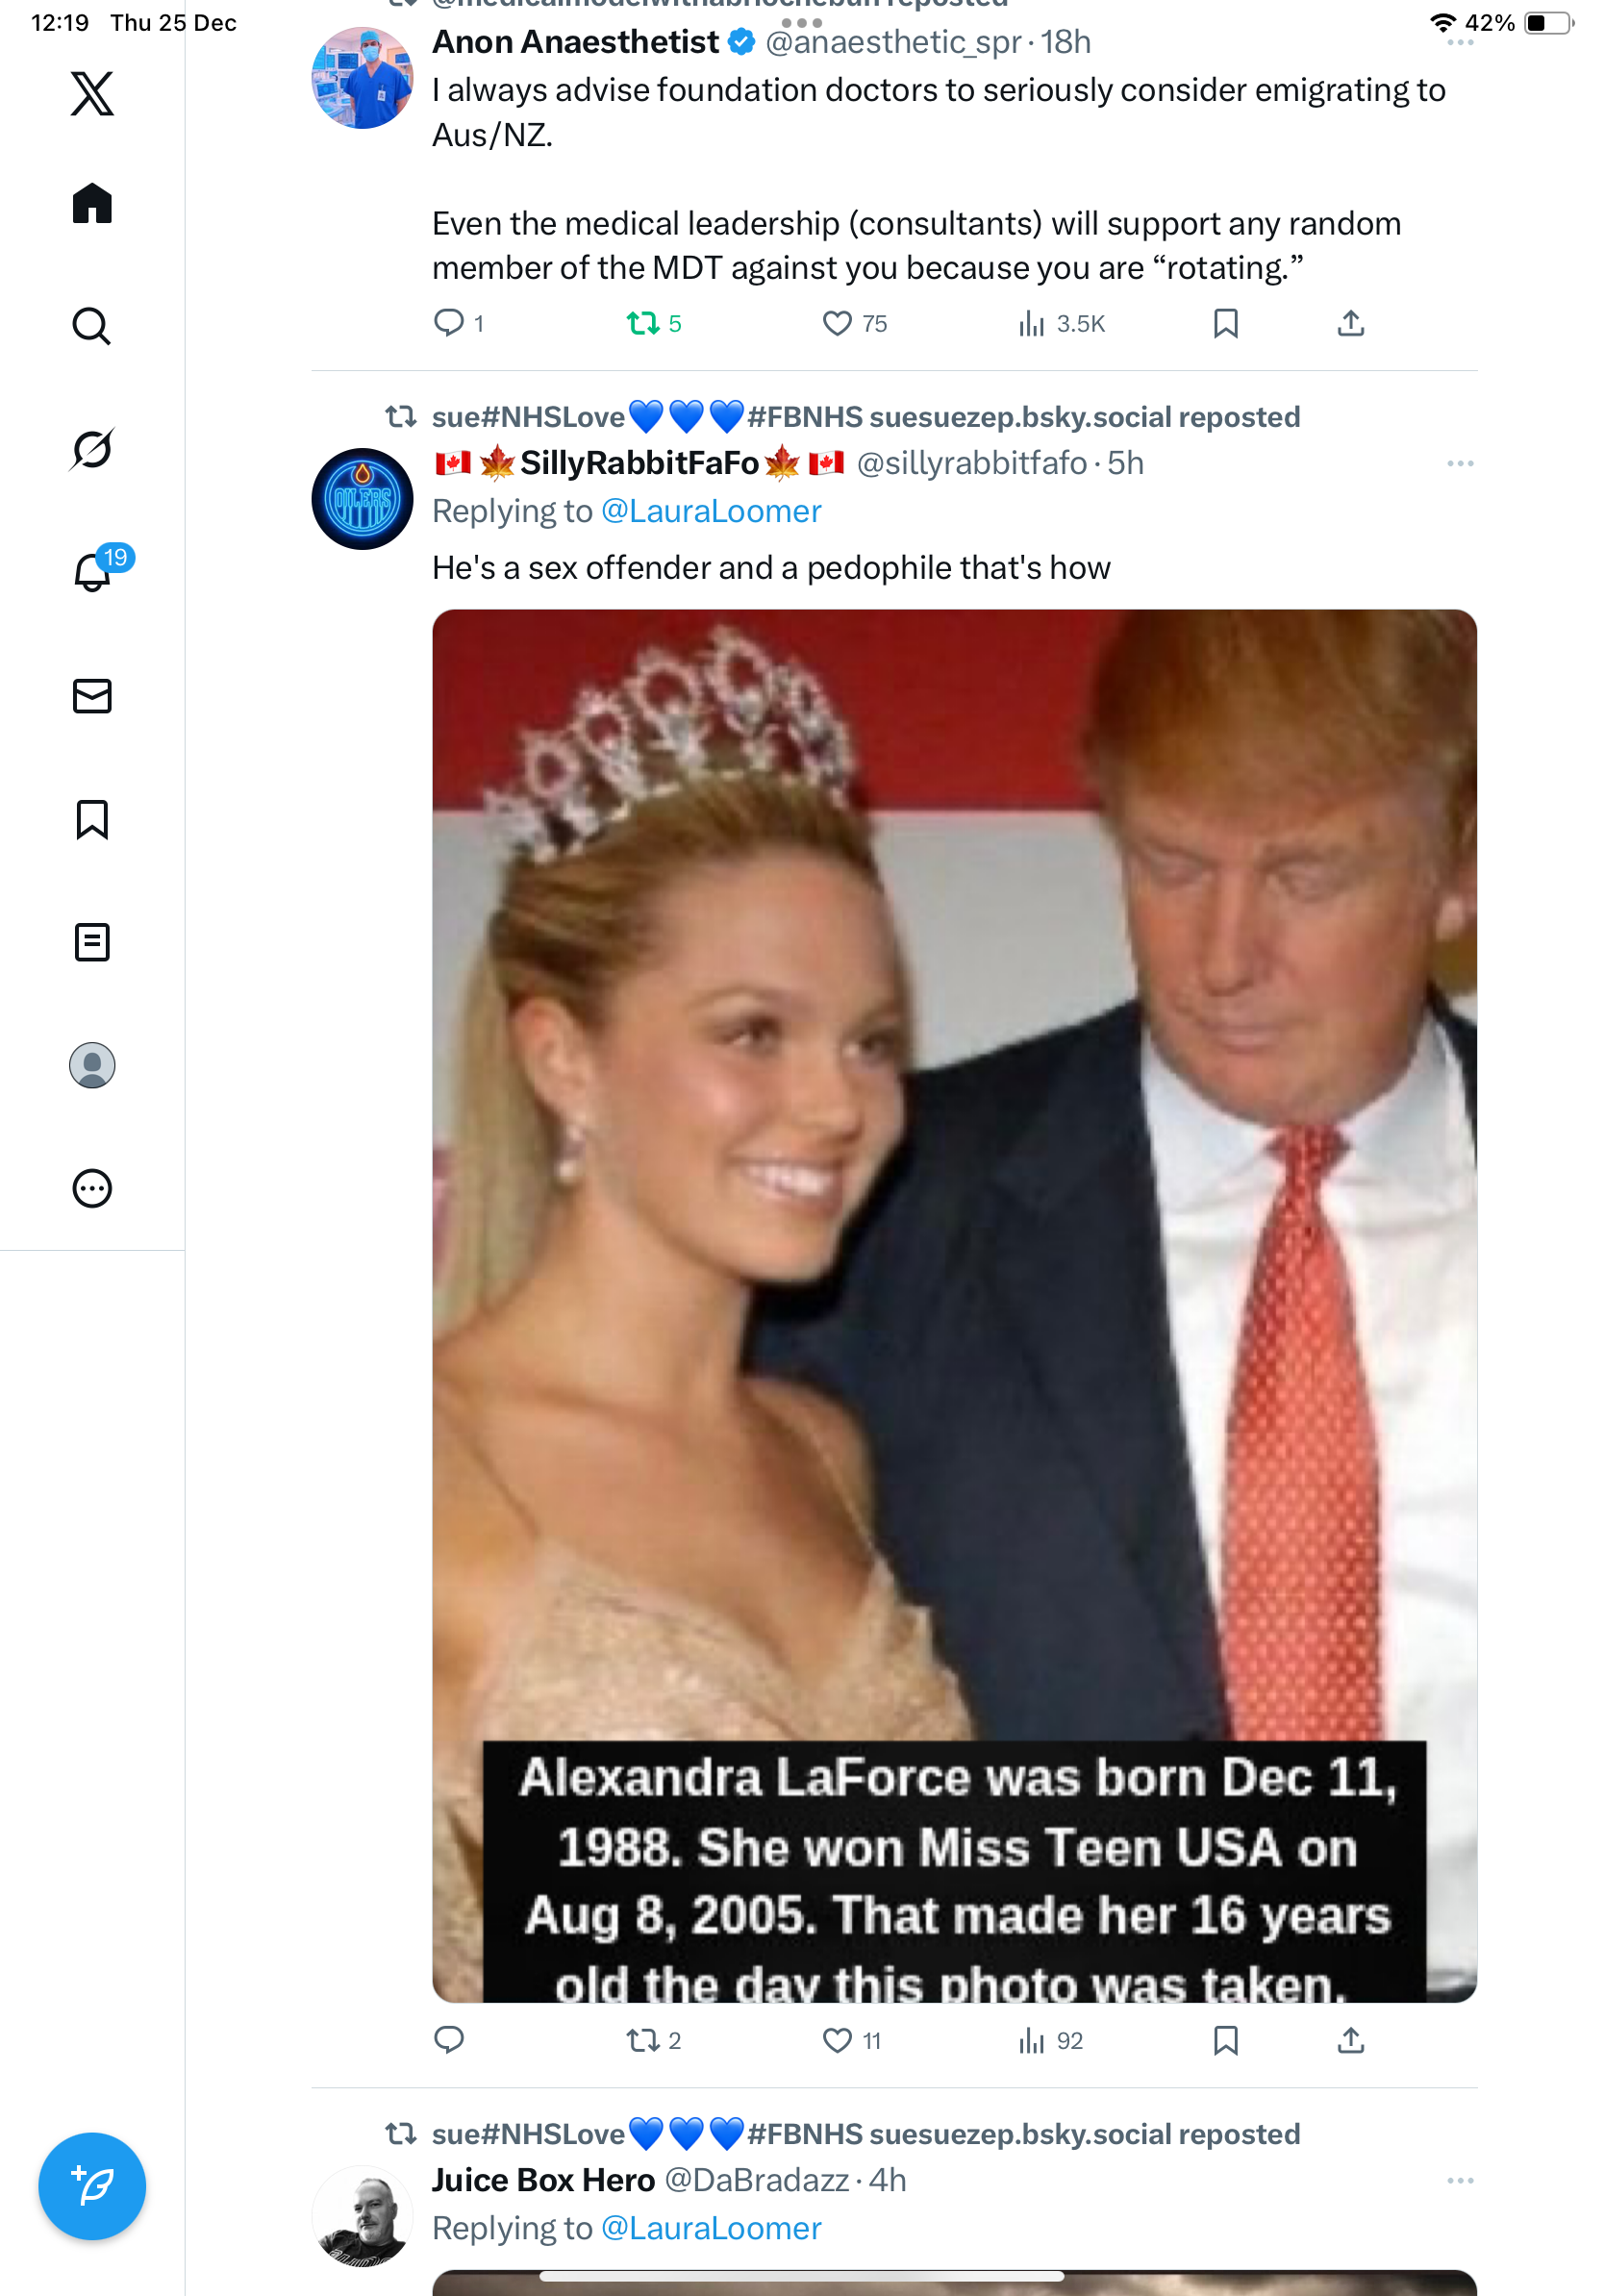Bookmark the SillyRabbitFaFo post

[x=1225, y=2040]
